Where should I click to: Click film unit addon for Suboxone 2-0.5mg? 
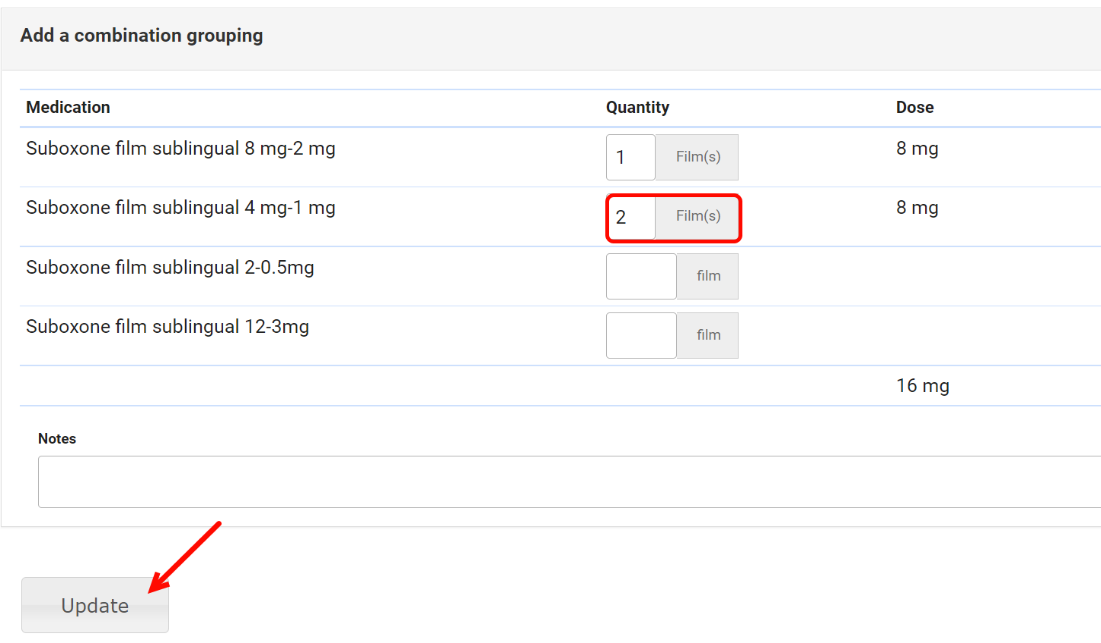coord(708,276)
